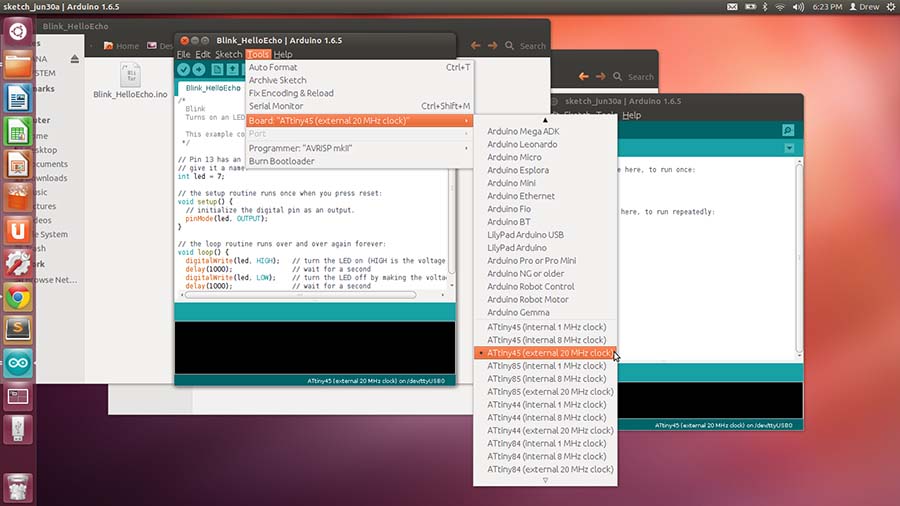The width and height of the screenshot is (900, 506).
Task: Select ATtiny85 (internal 8 MHz clock) board
Action: point(545,379)
